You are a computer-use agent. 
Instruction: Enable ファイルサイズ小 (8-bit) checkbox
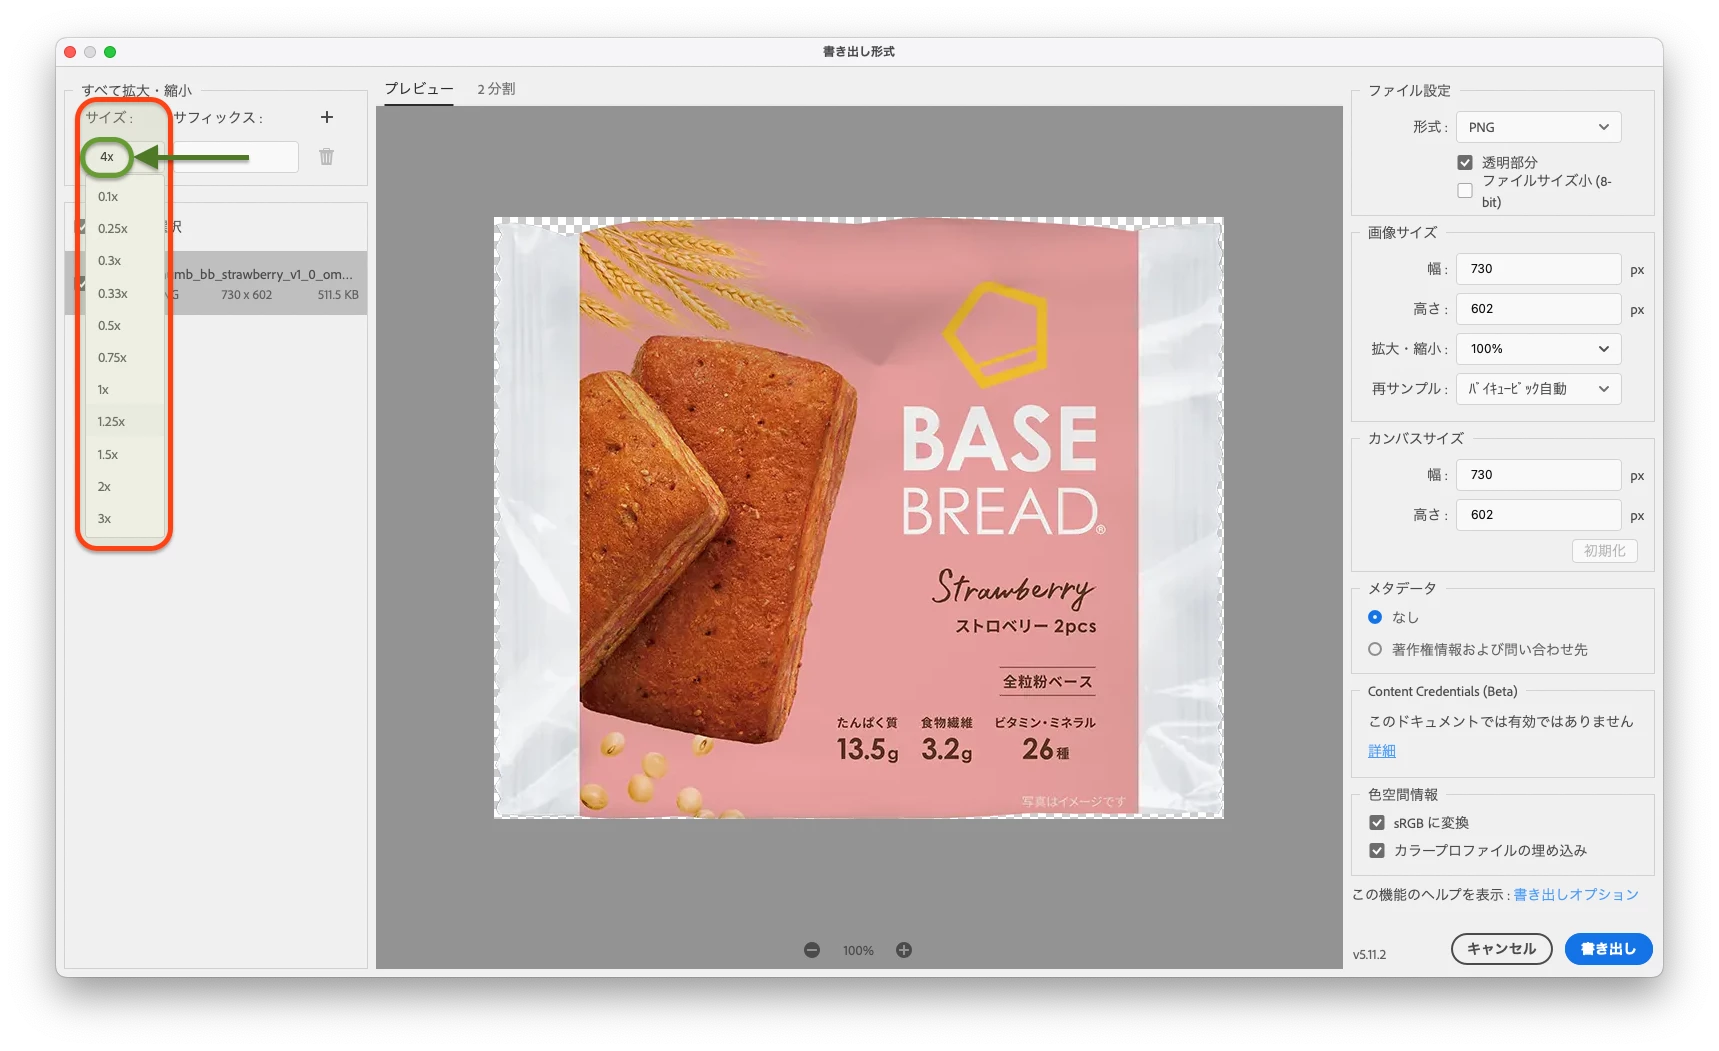point(1465,190)
